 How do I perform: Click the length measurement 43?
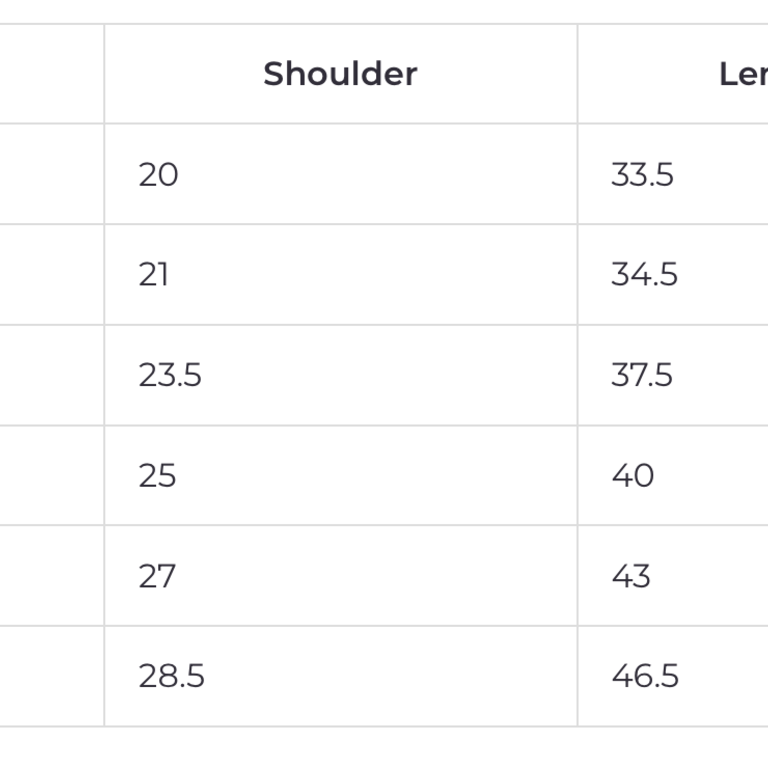point(631,576)
